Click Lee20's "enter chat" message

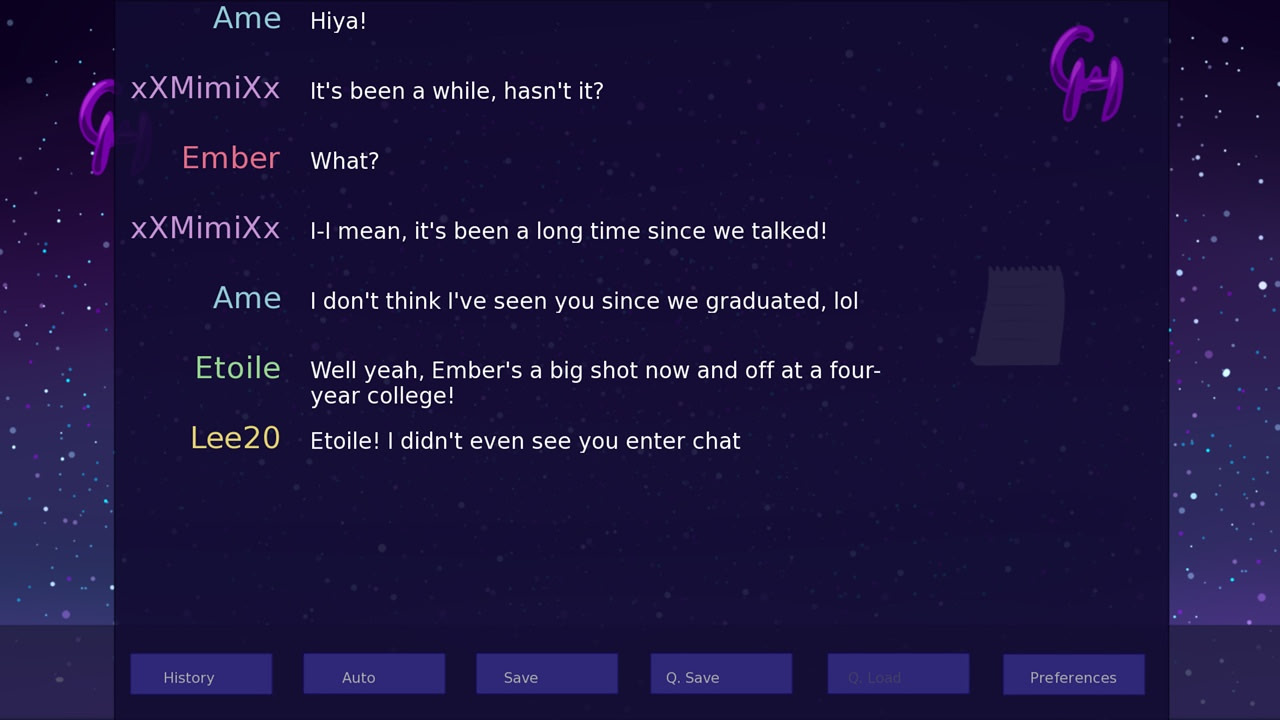525,441
